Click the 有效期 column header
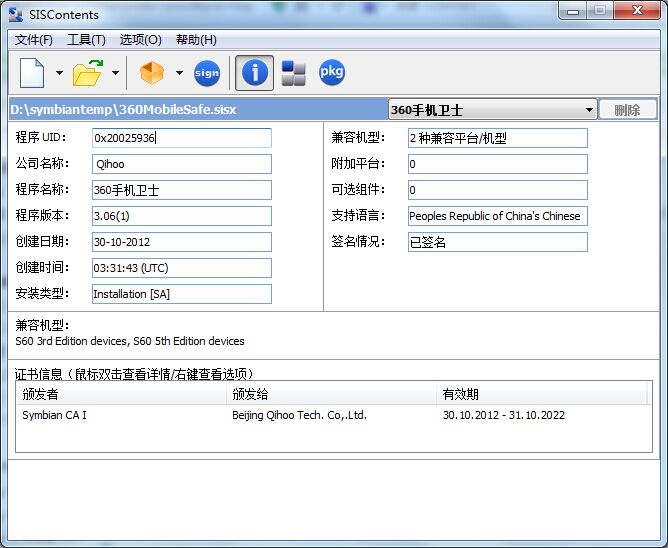Image resolution: width=668 pixels, height=548 pixels. (x=542, y=394)
